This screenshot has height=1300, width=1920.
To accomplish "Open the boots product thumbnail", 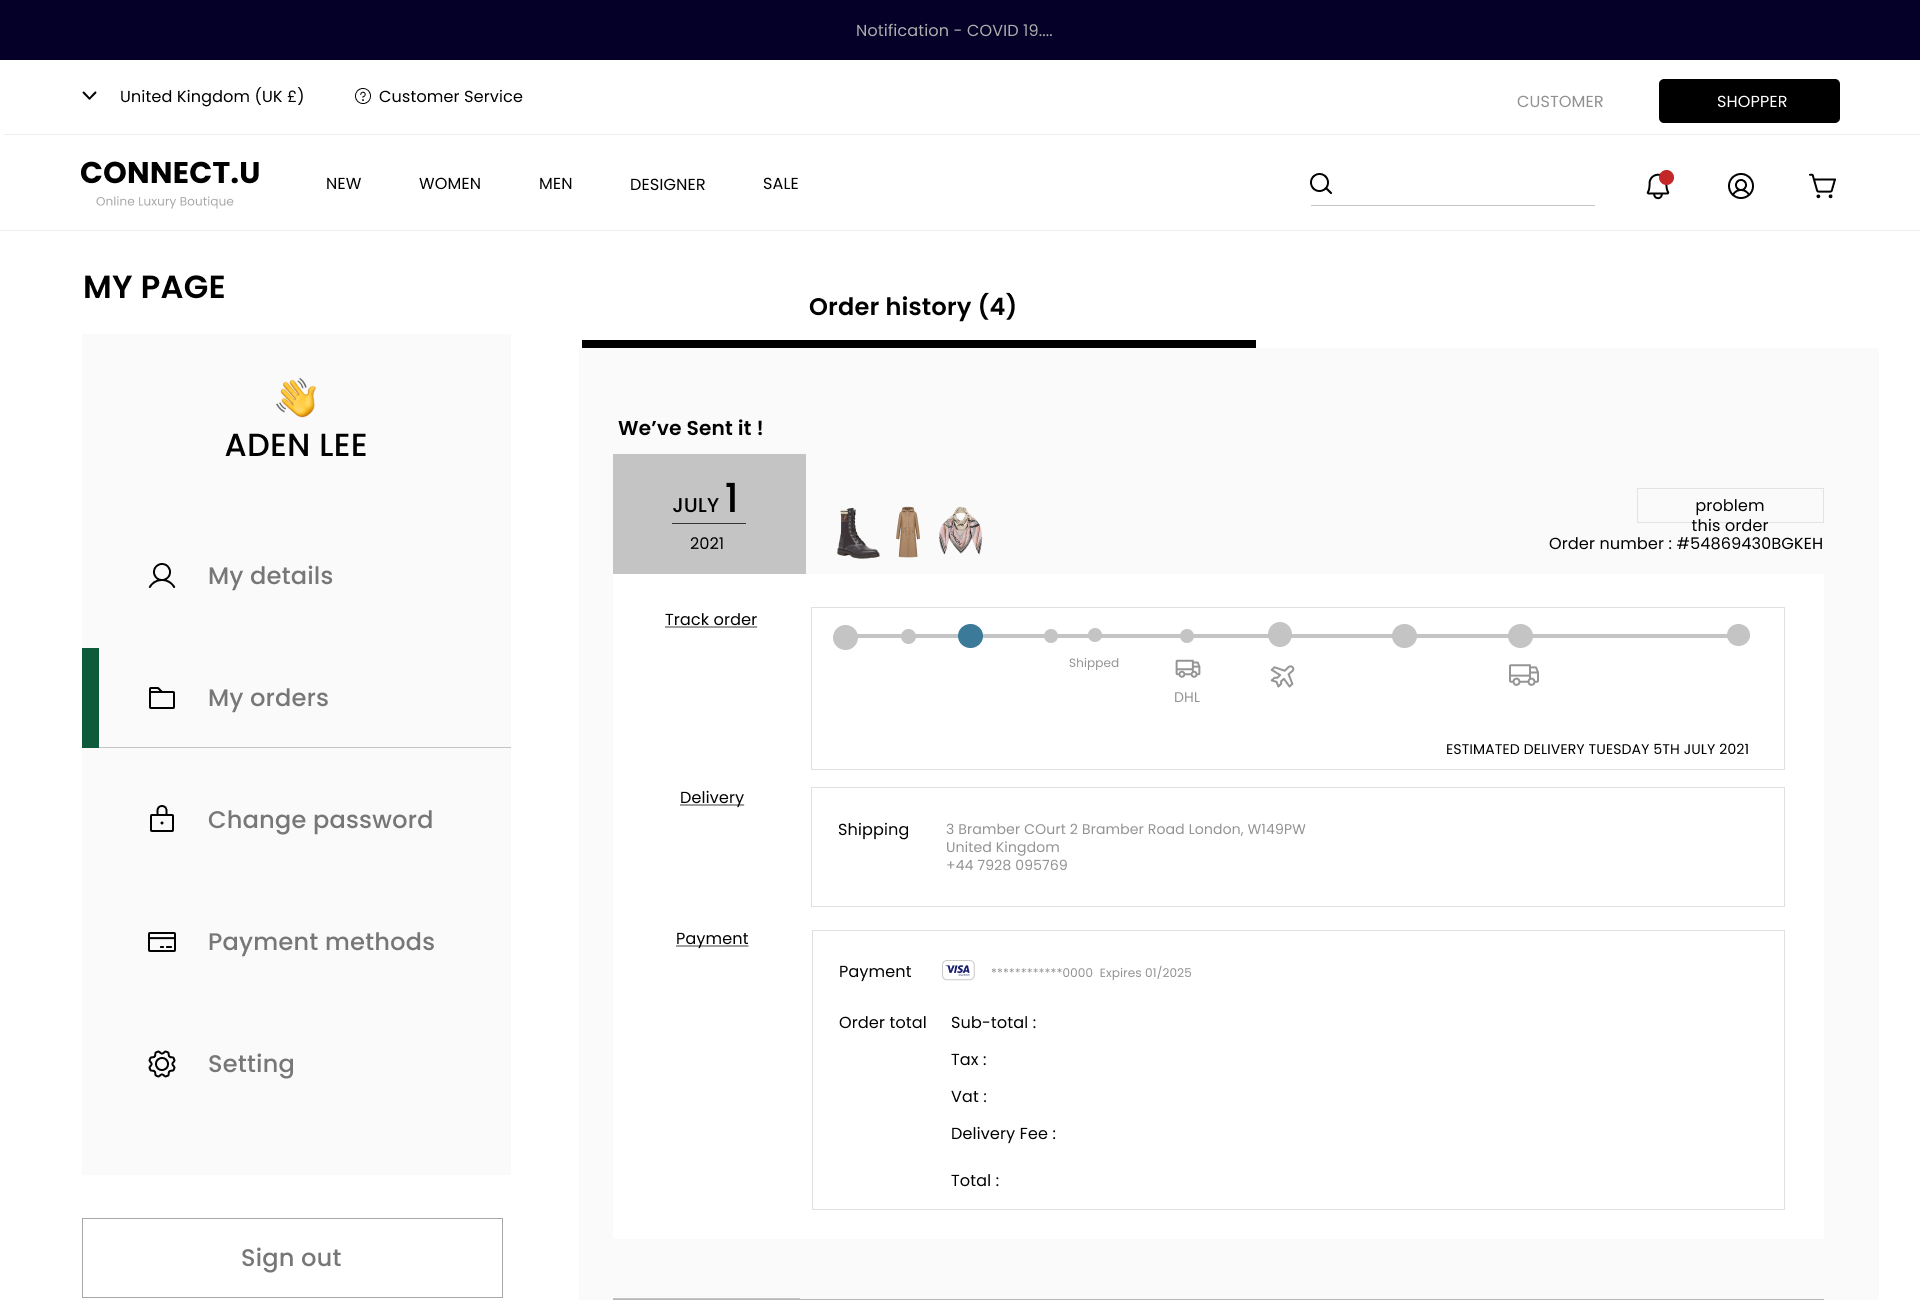I will coord(857,532).
